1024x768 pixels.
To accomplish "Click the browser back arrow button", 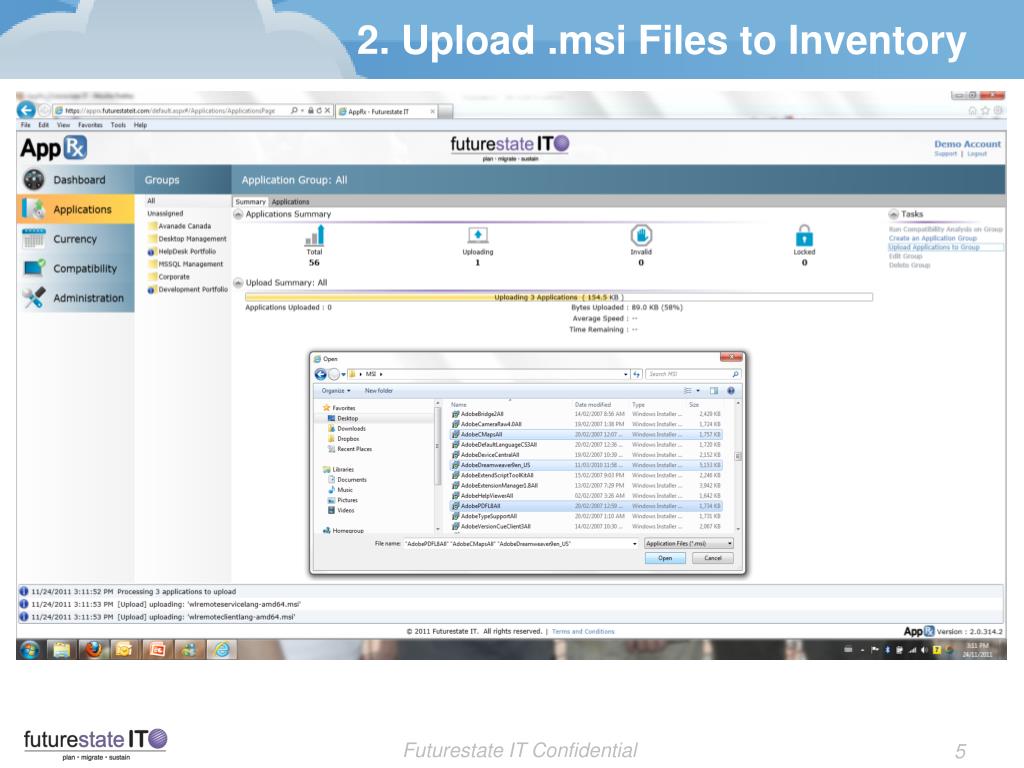I will click(26, 110).
